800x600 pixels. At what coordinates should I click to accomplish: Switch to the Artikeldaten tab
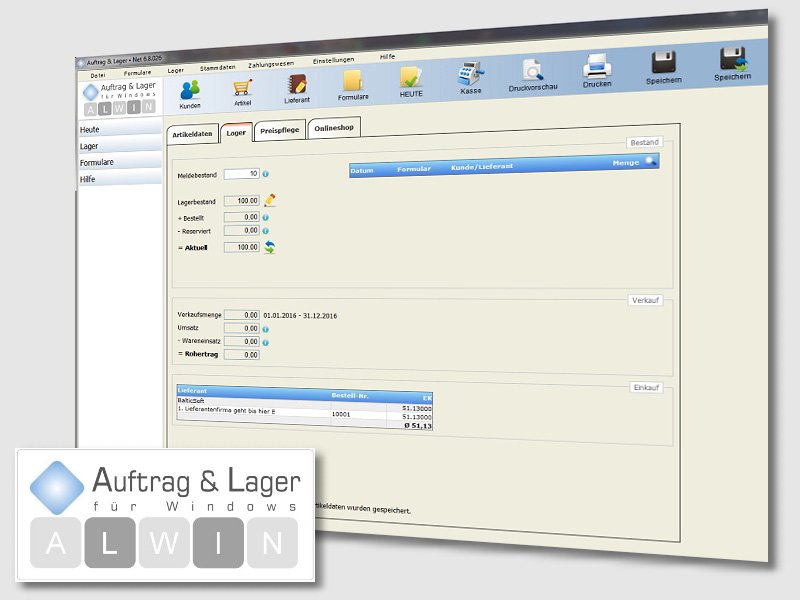[x=192, y=134]
